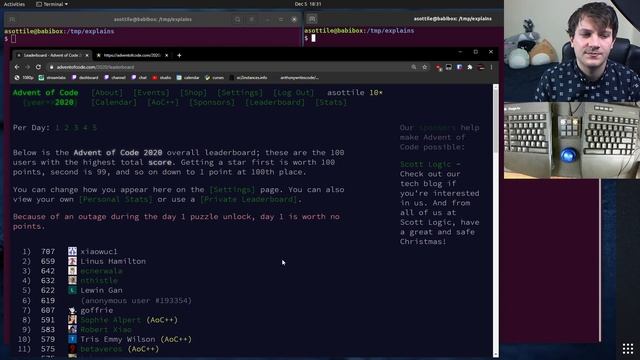Close the Leaderboard browser tab
640x360 pixels.
87,55
